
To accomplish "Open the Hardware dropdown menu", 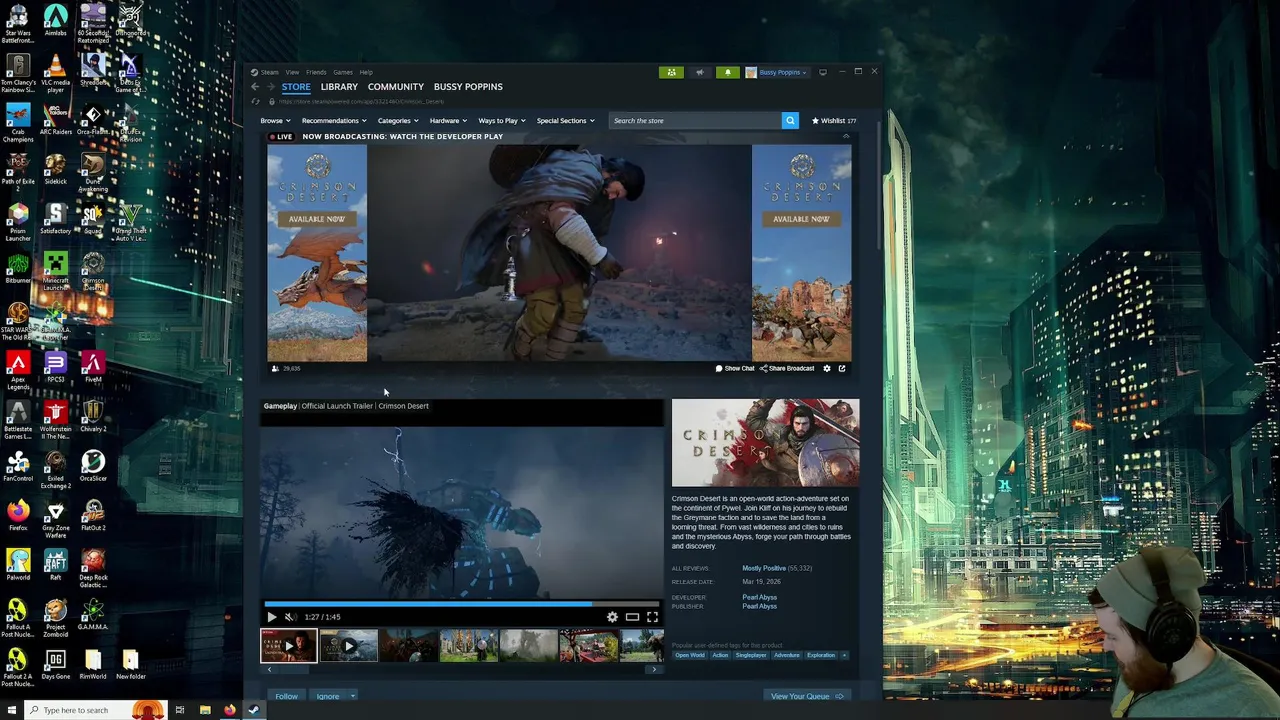I will [x=448, y=121].
